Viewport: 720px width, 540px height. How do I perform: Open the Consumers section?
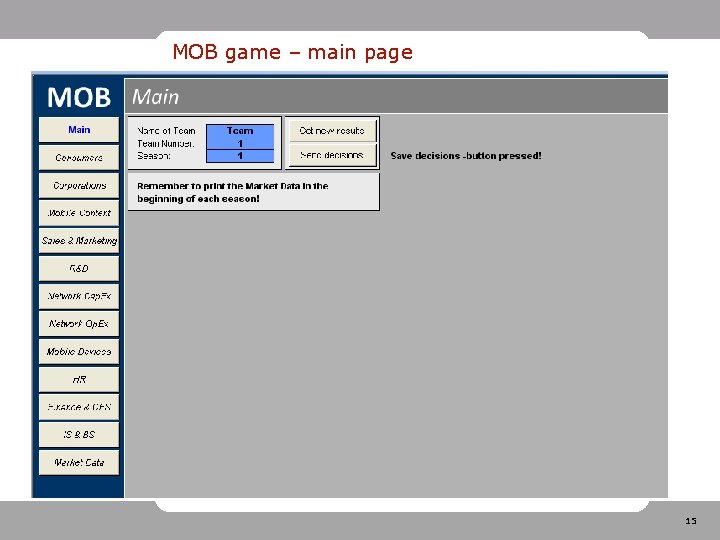[79, 158]
